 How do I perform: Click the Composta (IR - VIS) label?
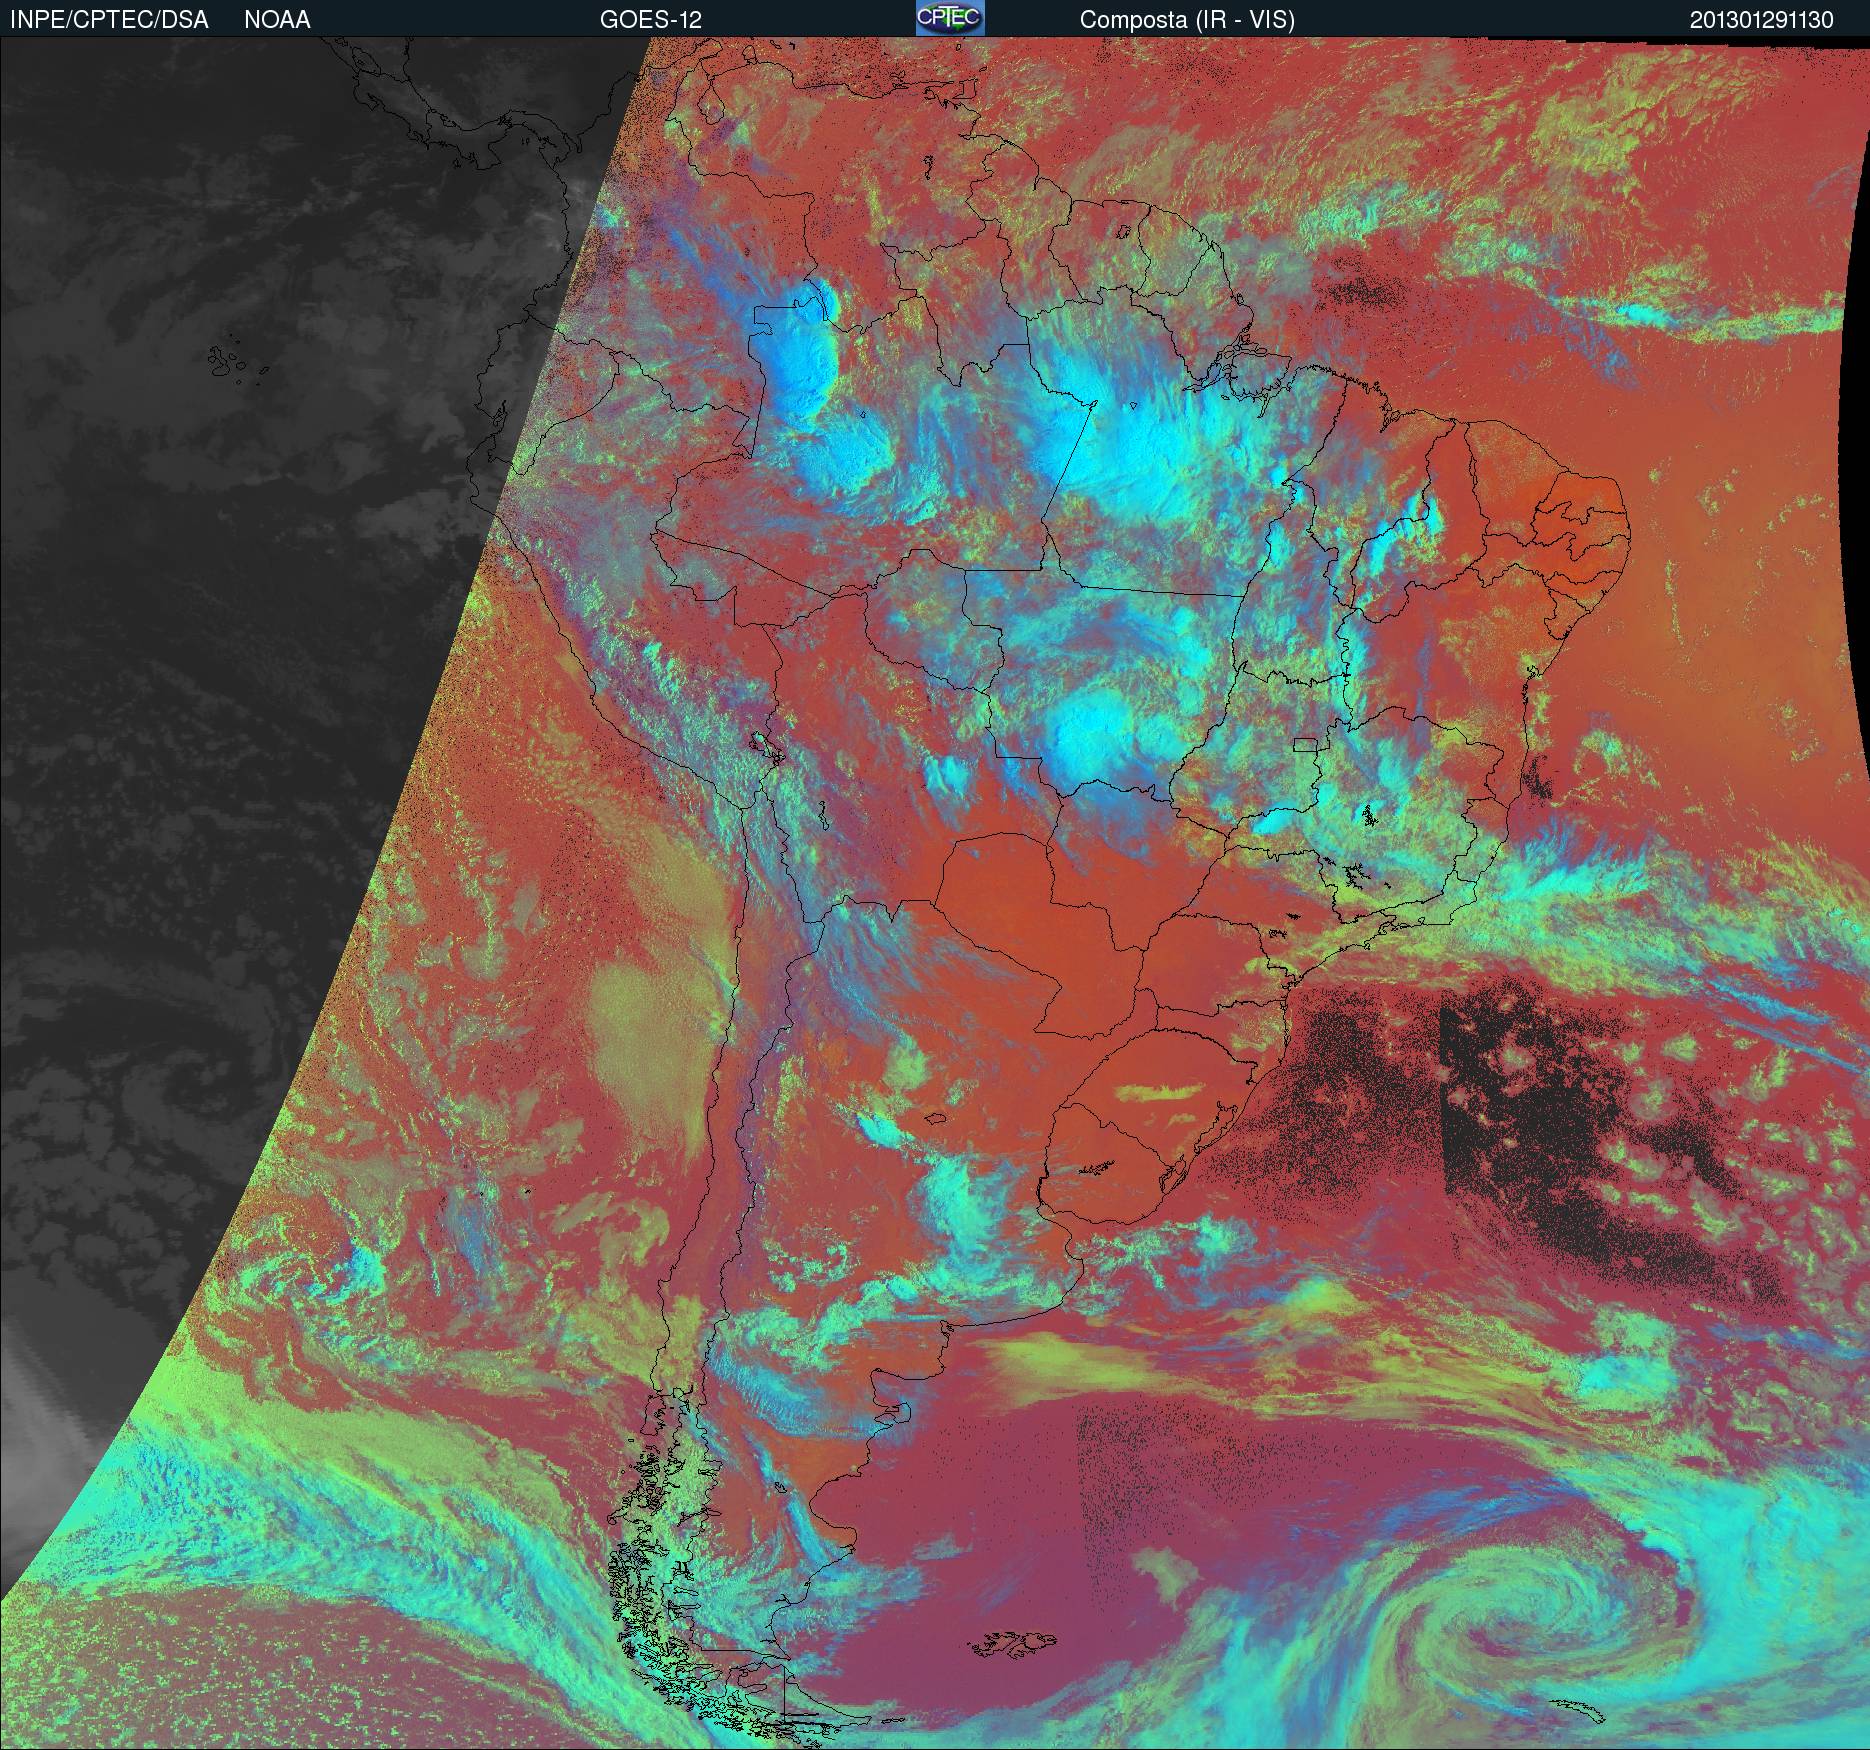click(x=1187, y=20)
